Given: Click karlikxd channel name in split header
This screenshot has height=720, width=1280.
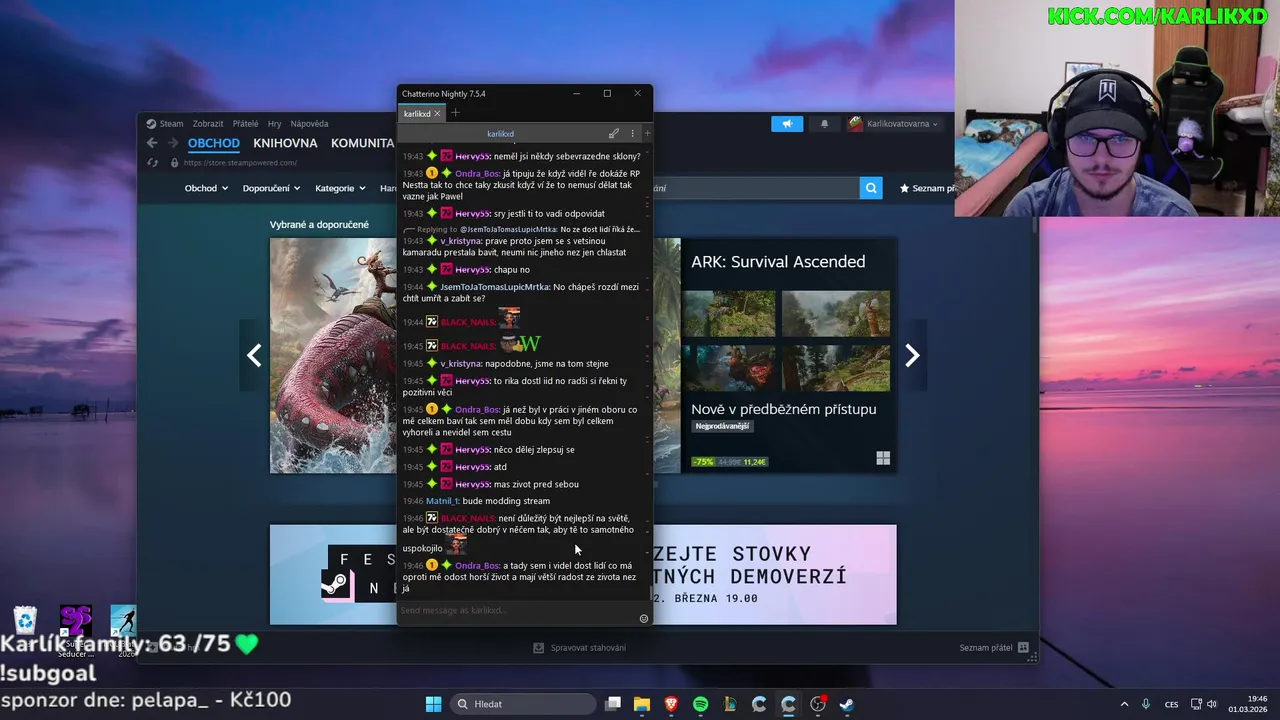Looking at the screenshot, I should (x=500, y=133).
